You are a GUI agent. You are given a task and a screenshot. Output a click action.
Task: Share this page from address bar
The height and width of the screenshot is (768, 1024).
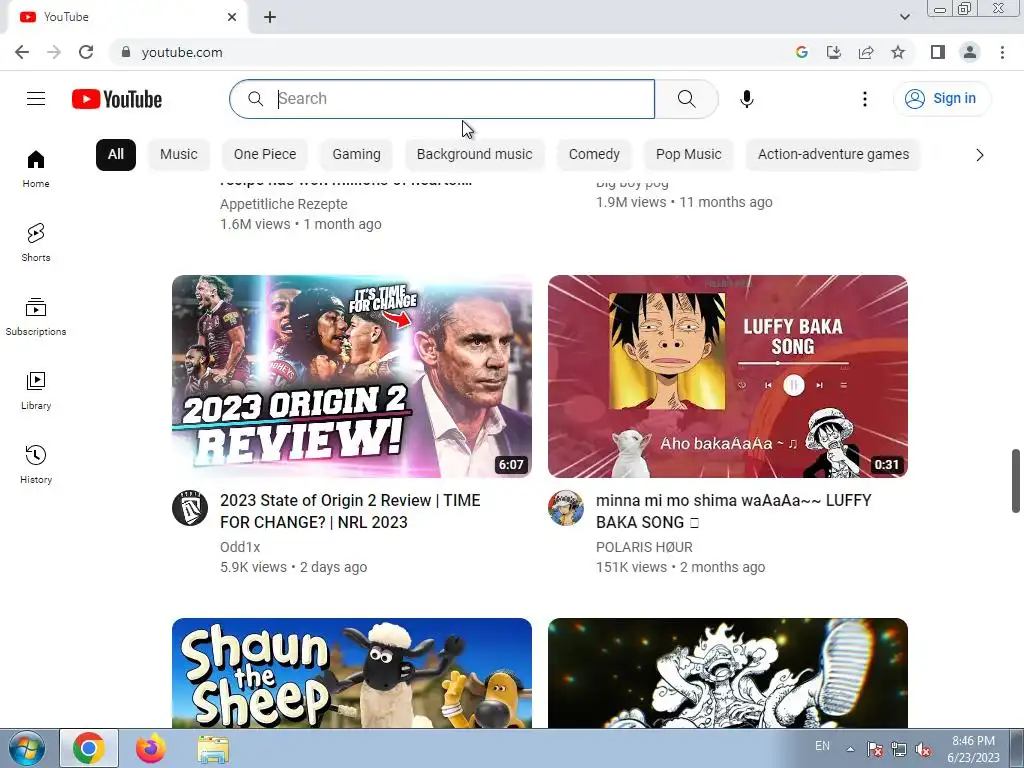pyautogui.click(x=866, y=52)
